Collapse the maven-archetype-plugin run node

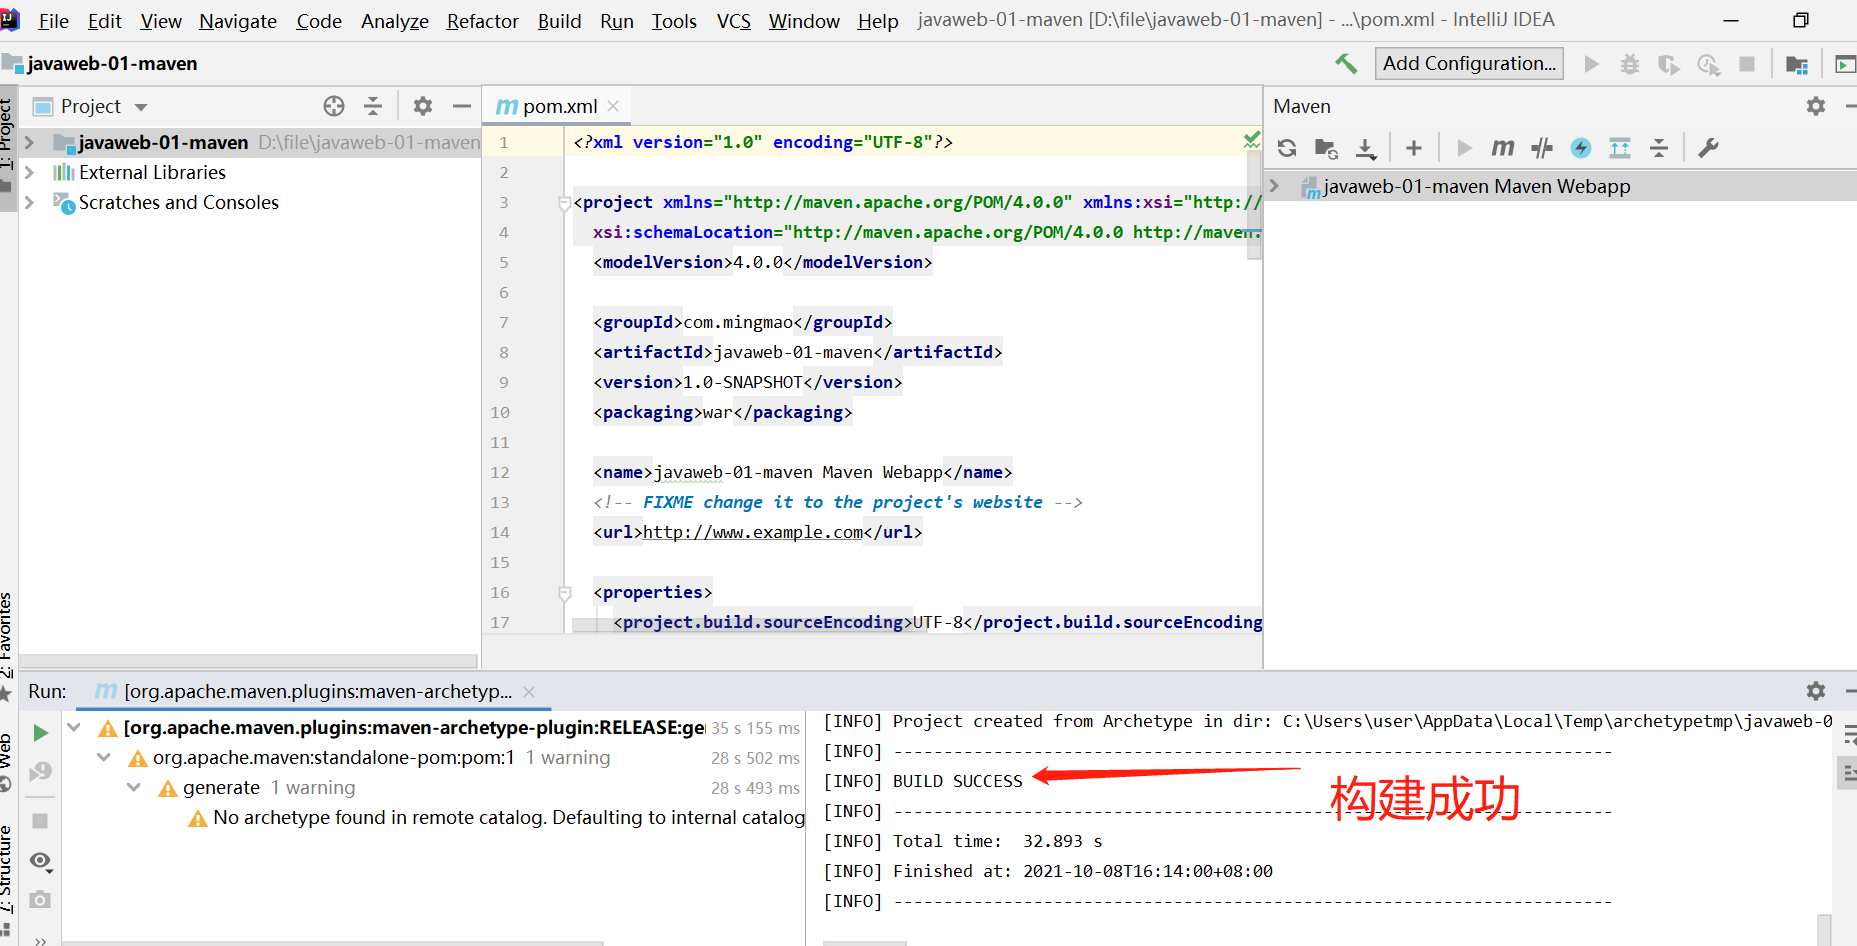point(74,727)
